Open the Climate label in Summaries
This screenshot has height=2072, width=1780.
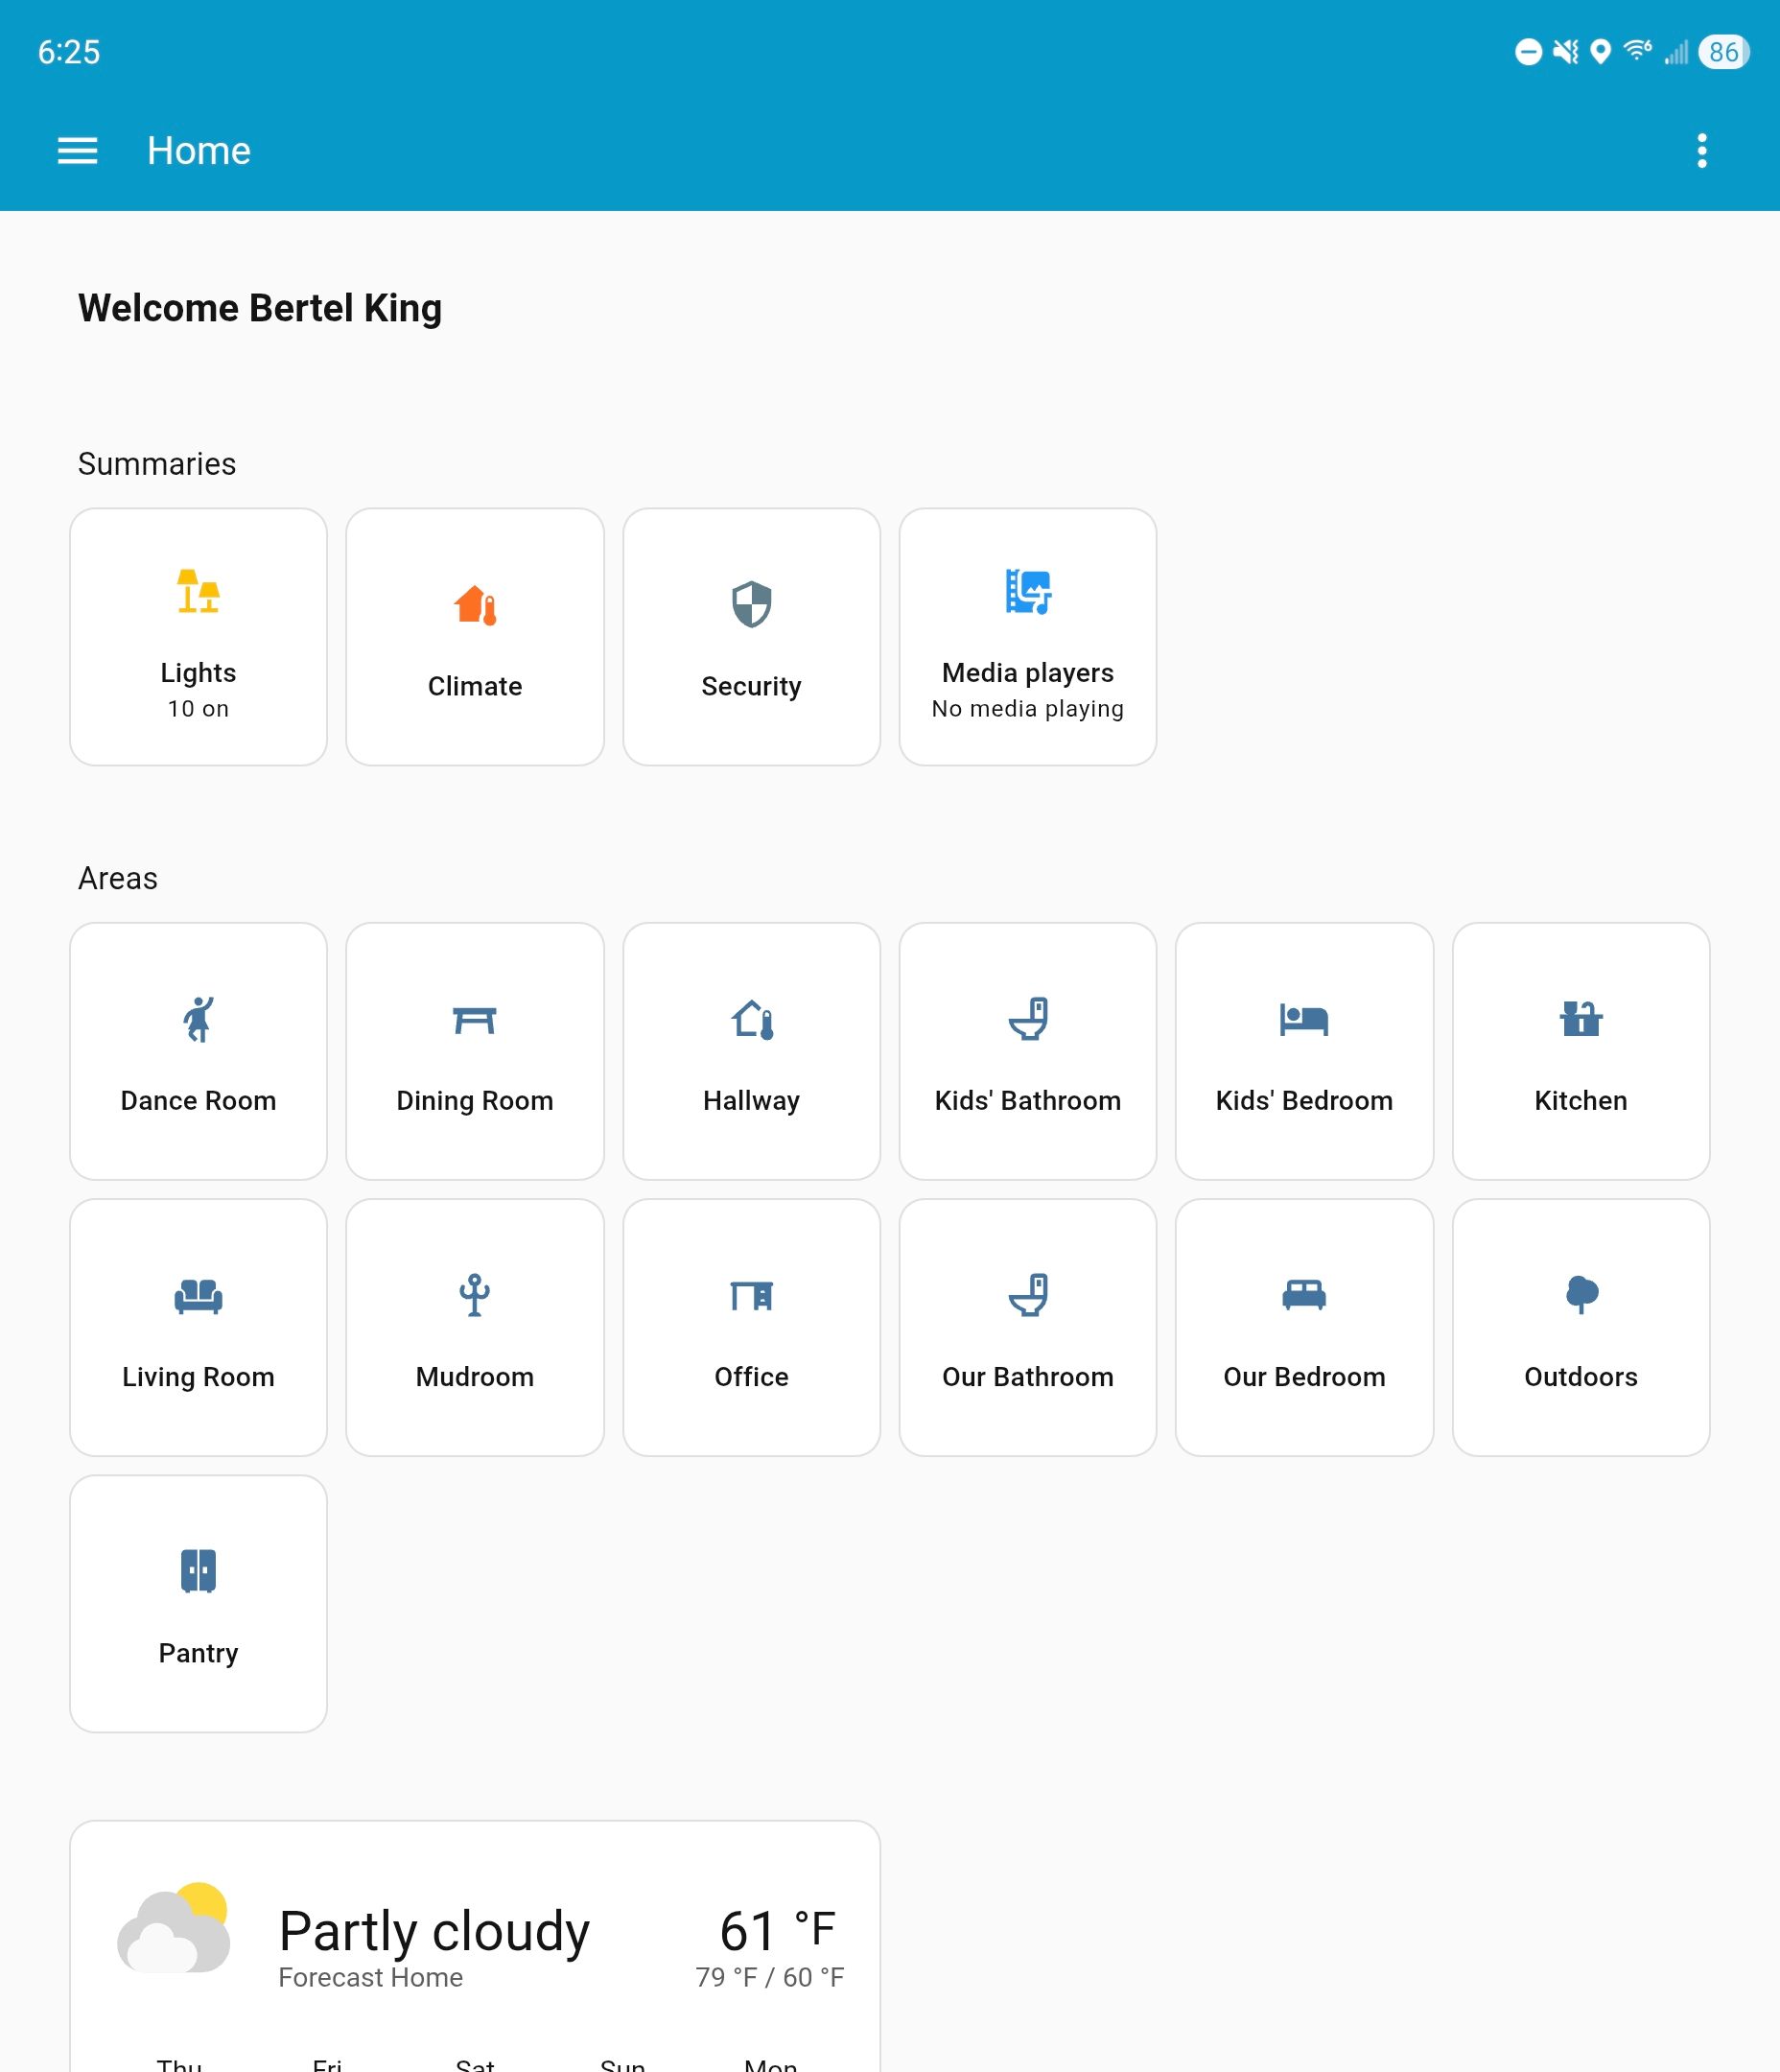pos(475,687)
